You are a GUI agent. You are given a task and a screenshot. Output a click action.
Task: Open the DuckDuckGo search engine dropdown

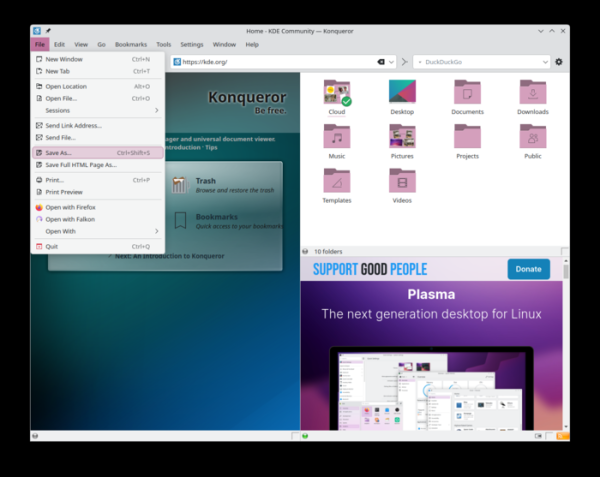click(544, 62)
